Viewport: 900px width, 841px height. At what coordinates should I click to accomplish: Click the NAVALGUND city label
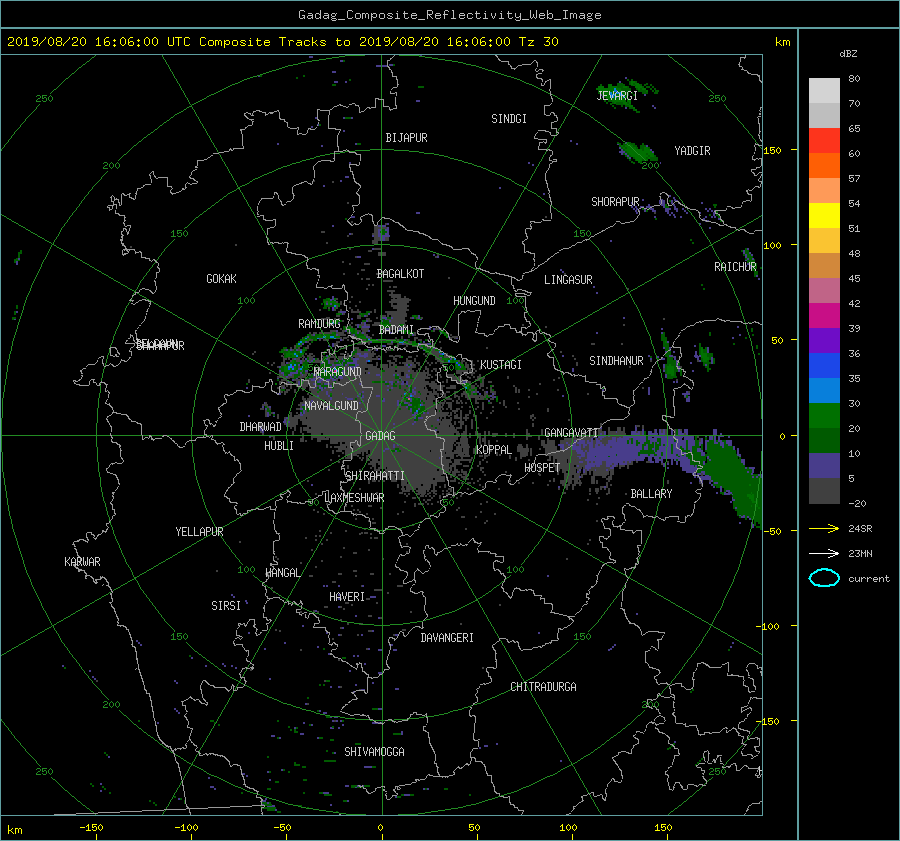(331, 406)
